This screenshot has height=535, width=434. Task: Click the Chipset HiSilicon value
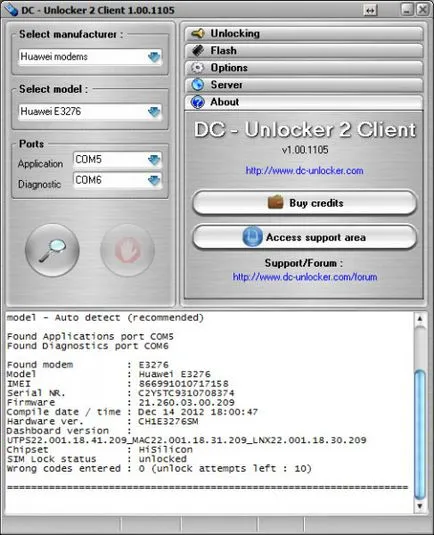(165, 449)
